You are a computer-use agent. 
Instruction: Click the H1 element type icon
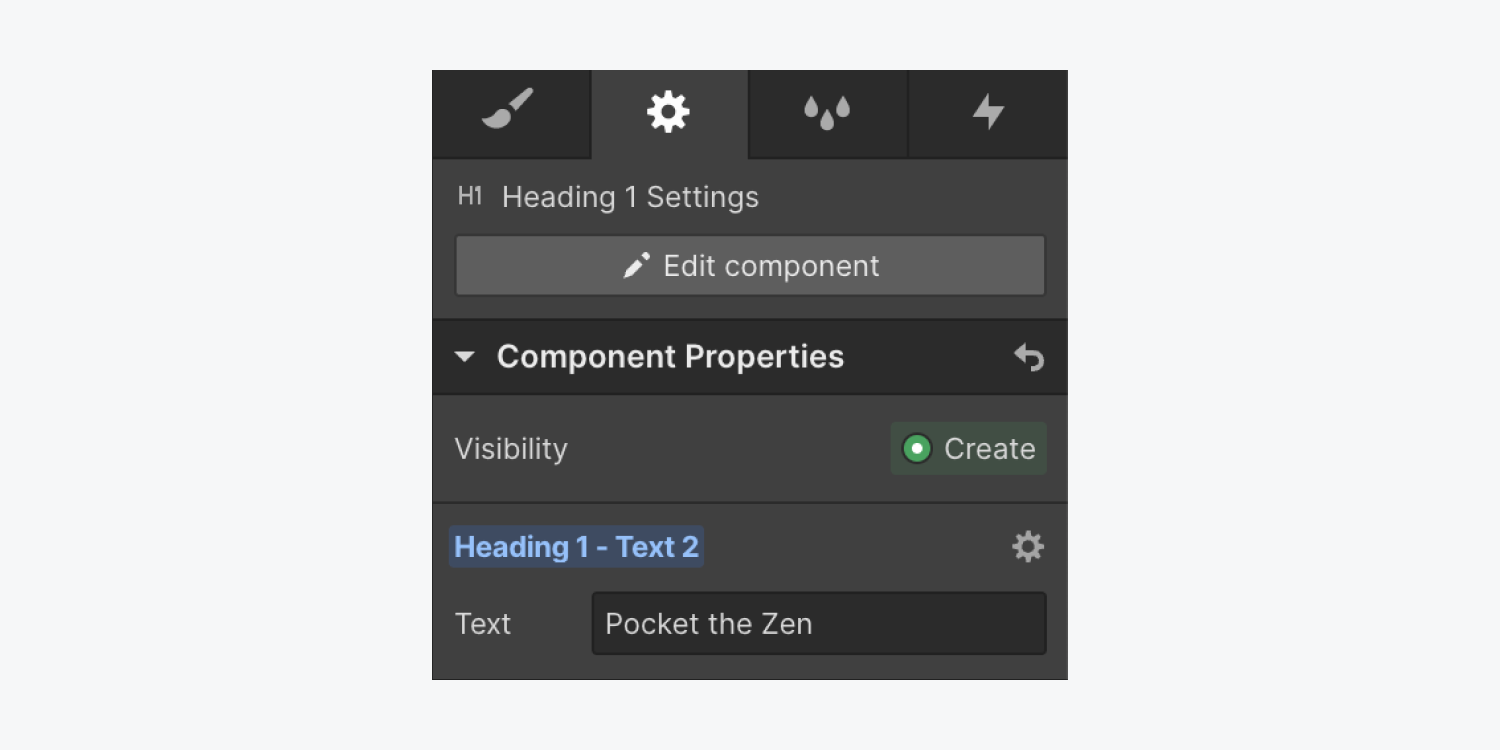pos(469,196)
